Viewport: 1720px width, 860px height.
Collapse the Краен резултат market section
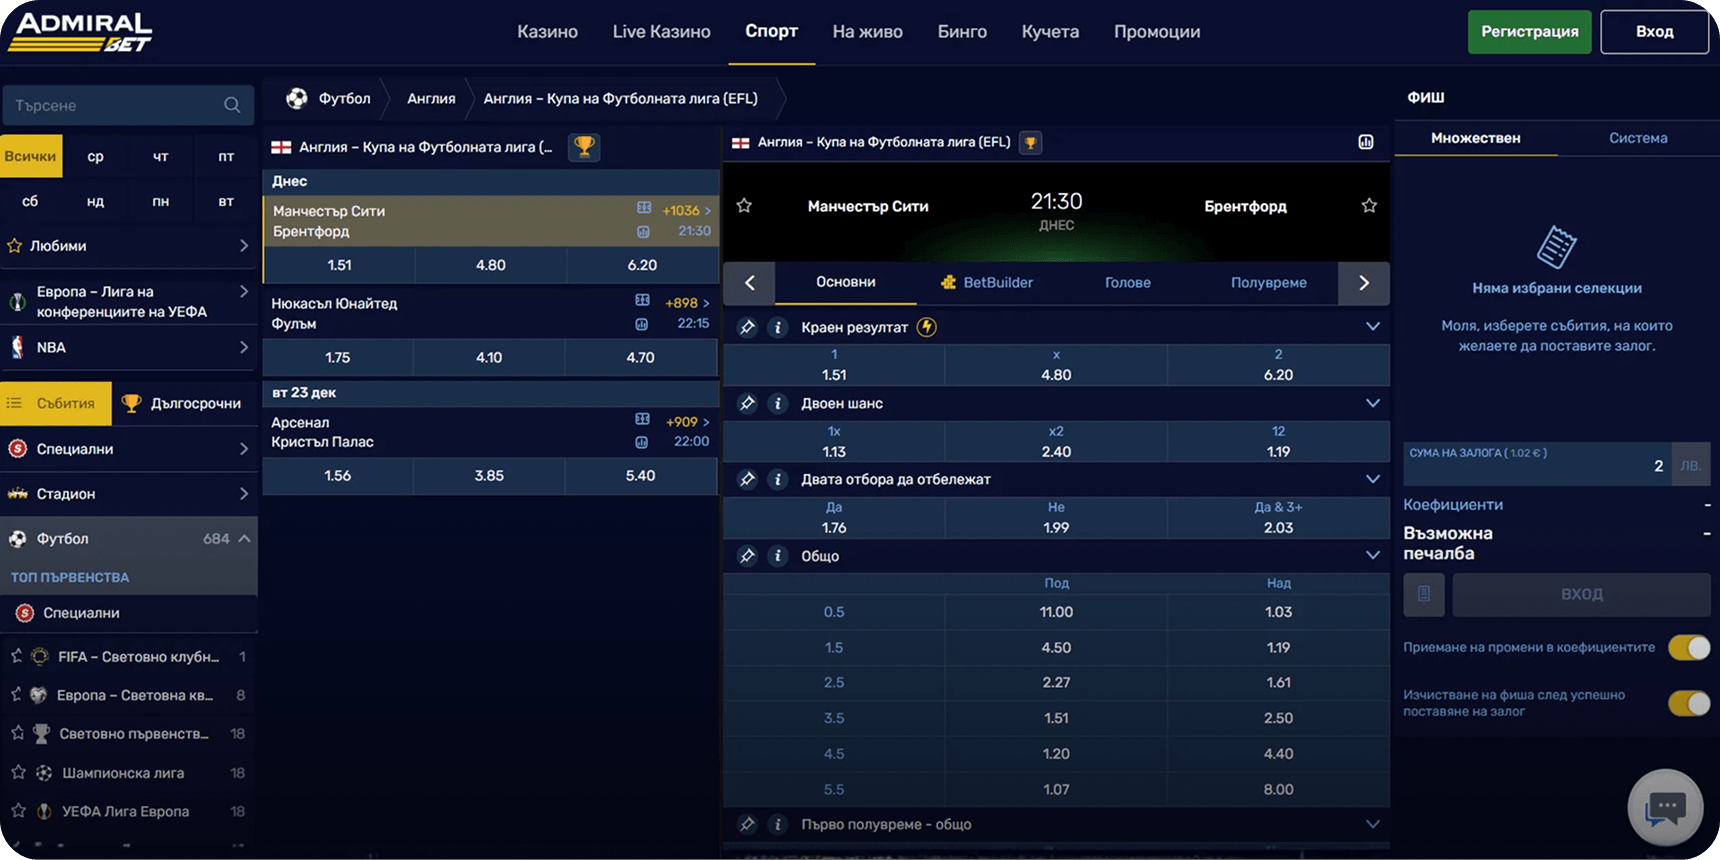pyautogui.click(x=1372, y=327)
